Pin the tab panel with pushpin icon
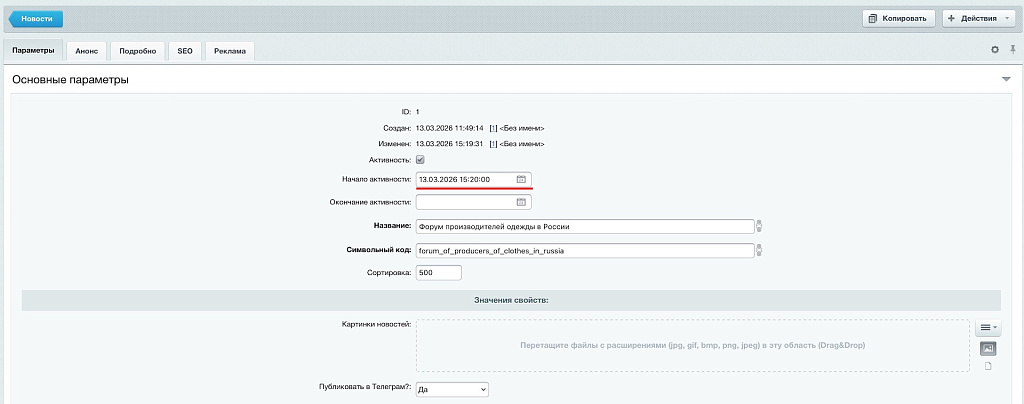 (1012, 49)
